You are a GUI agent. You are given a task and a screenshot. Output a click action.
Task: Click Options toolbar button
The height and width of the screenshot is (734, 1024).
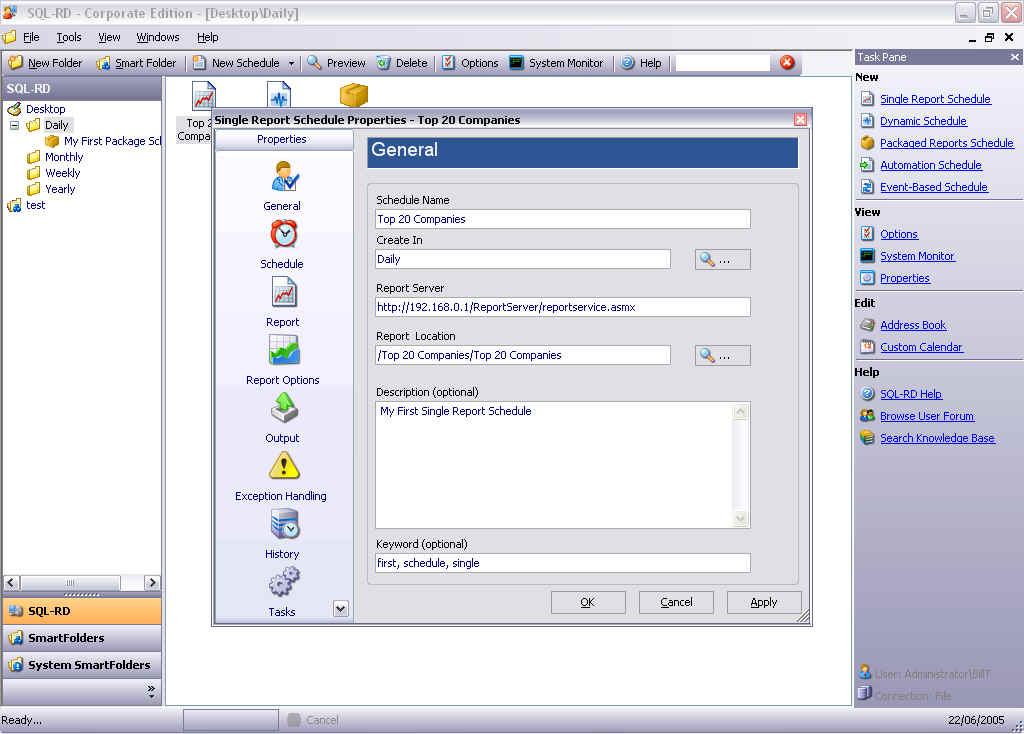(470, 63)
